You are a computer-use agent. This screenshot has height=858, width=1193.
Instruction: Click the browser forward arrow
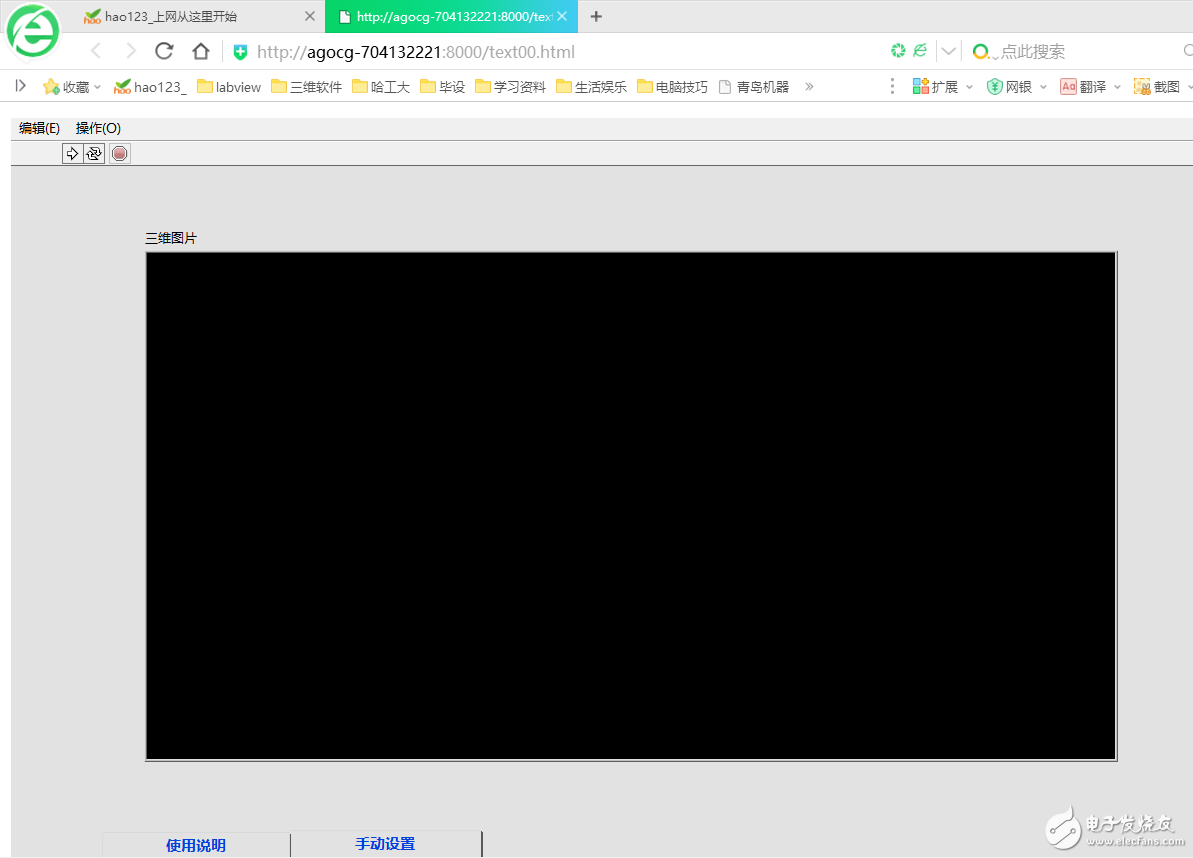(x=131, y=51)
